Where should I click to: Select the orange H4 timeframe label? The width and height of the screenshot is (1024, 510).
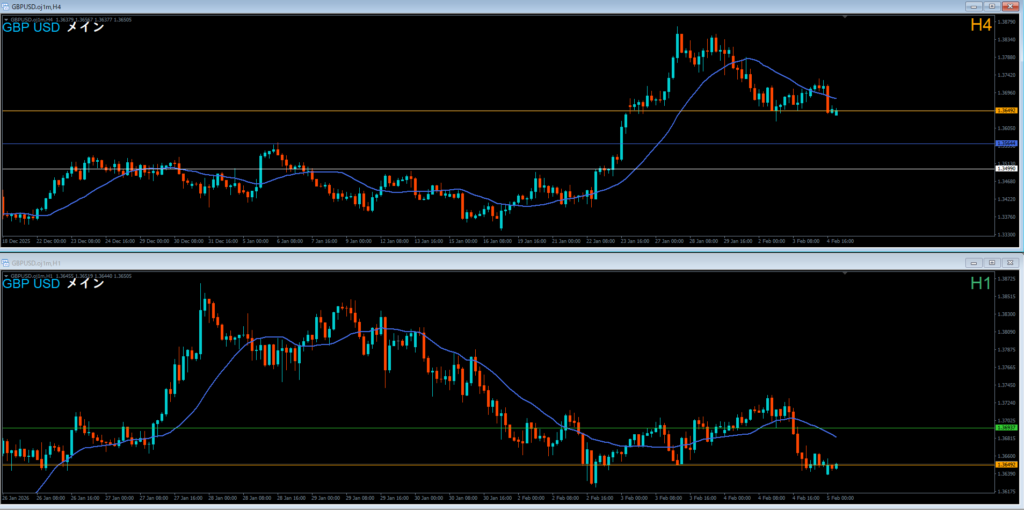[981, 26]
